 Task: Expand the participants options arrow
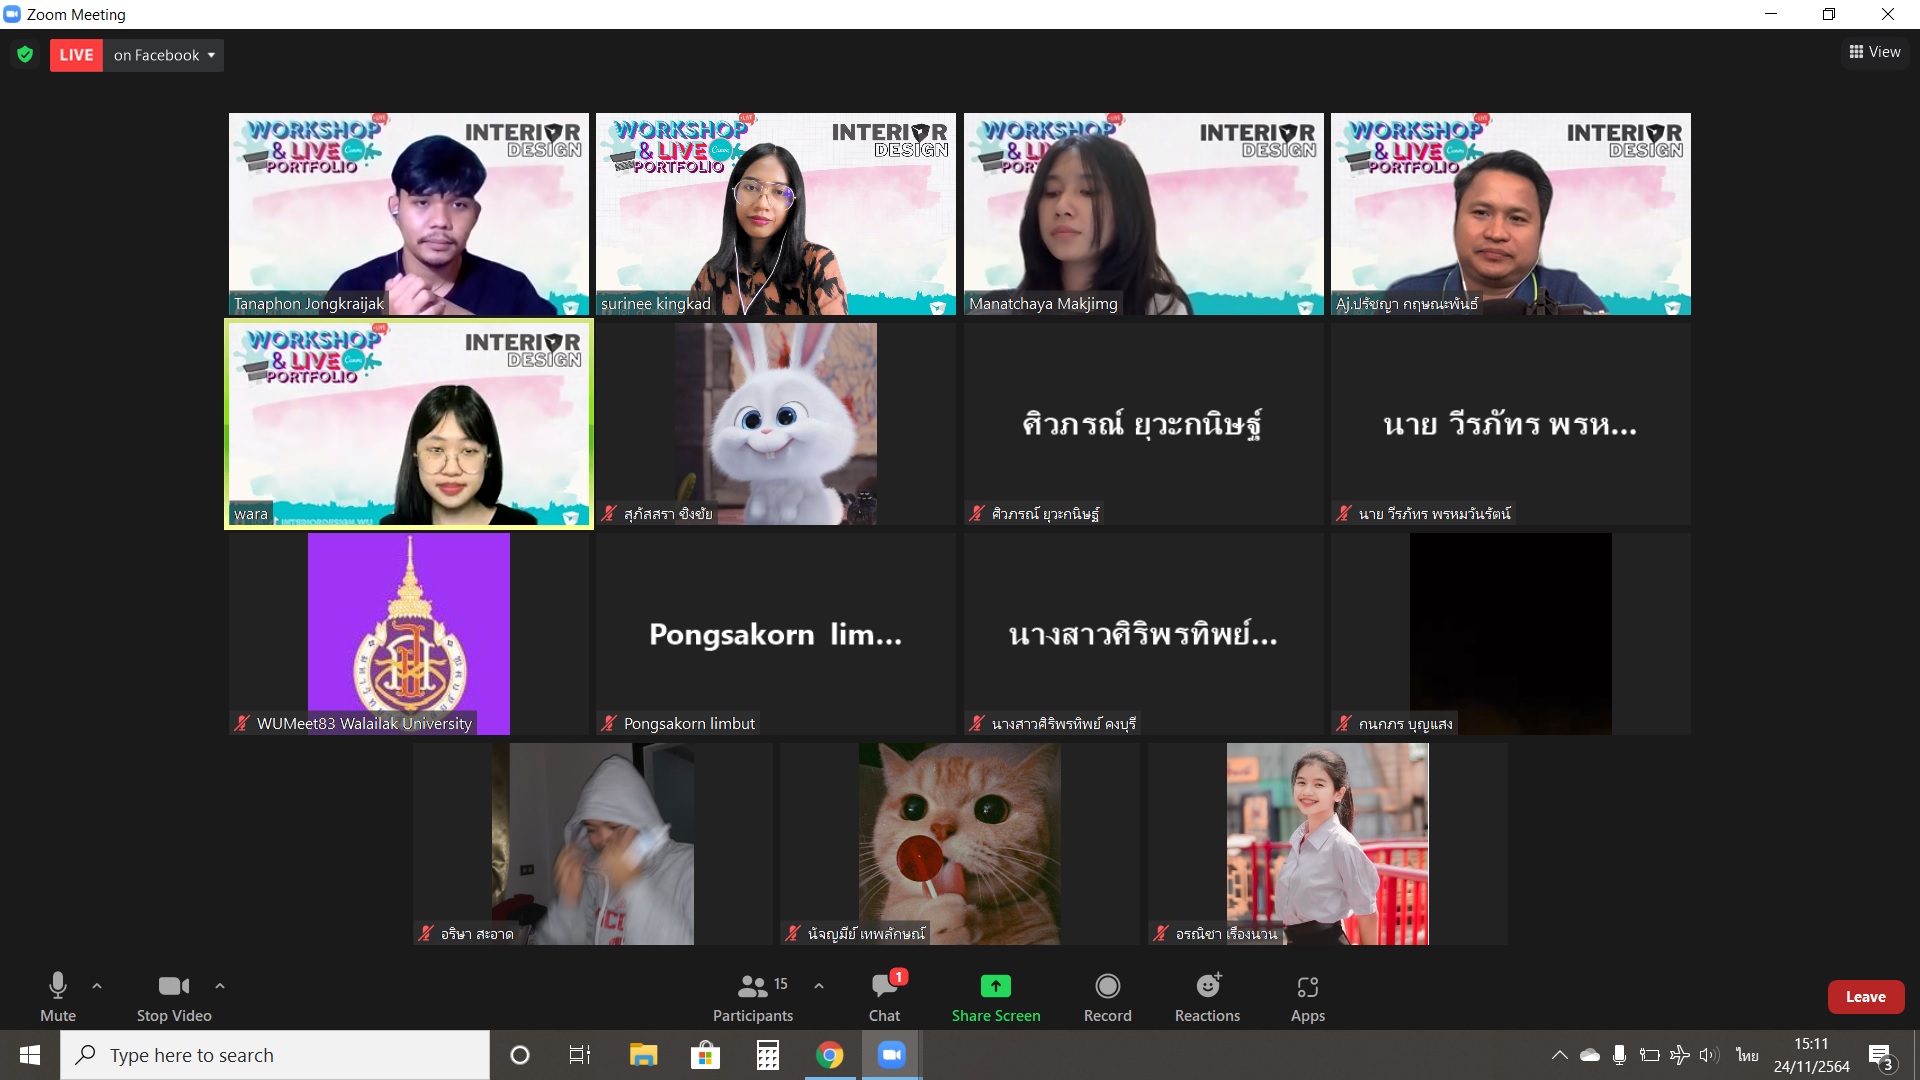point(819,986)
